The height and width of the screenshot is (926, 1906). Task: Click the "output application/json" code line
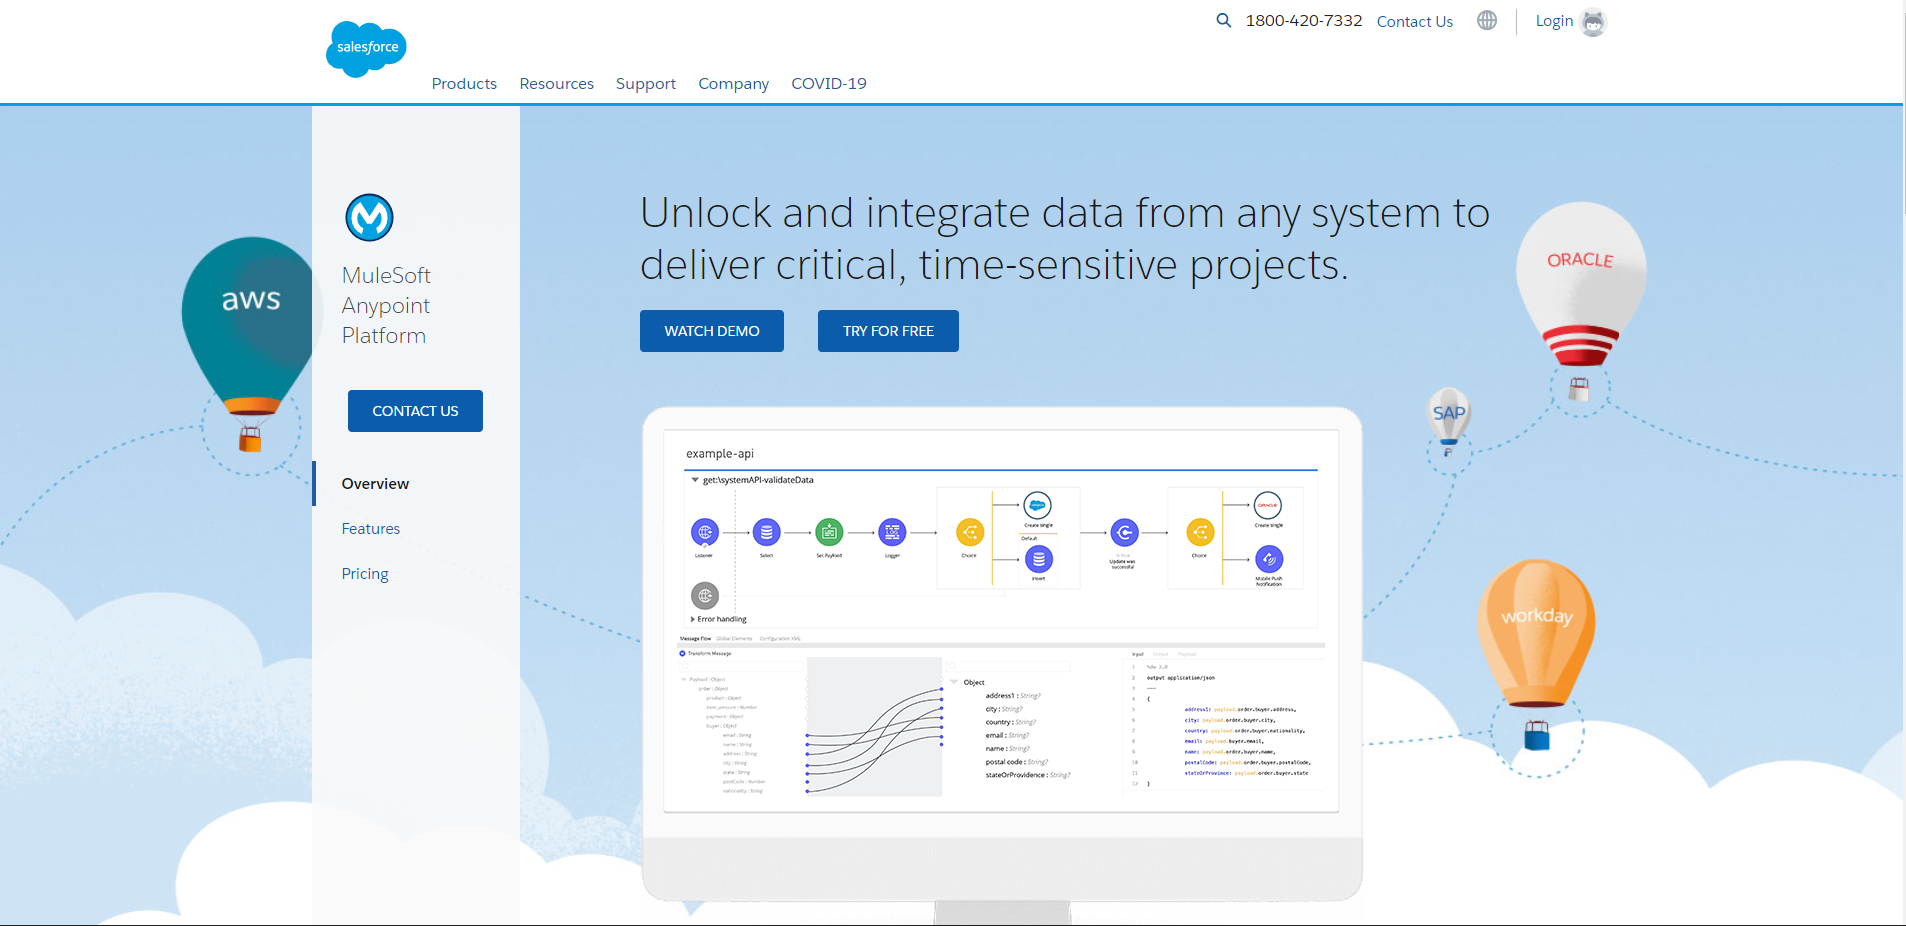point(1181,678)
